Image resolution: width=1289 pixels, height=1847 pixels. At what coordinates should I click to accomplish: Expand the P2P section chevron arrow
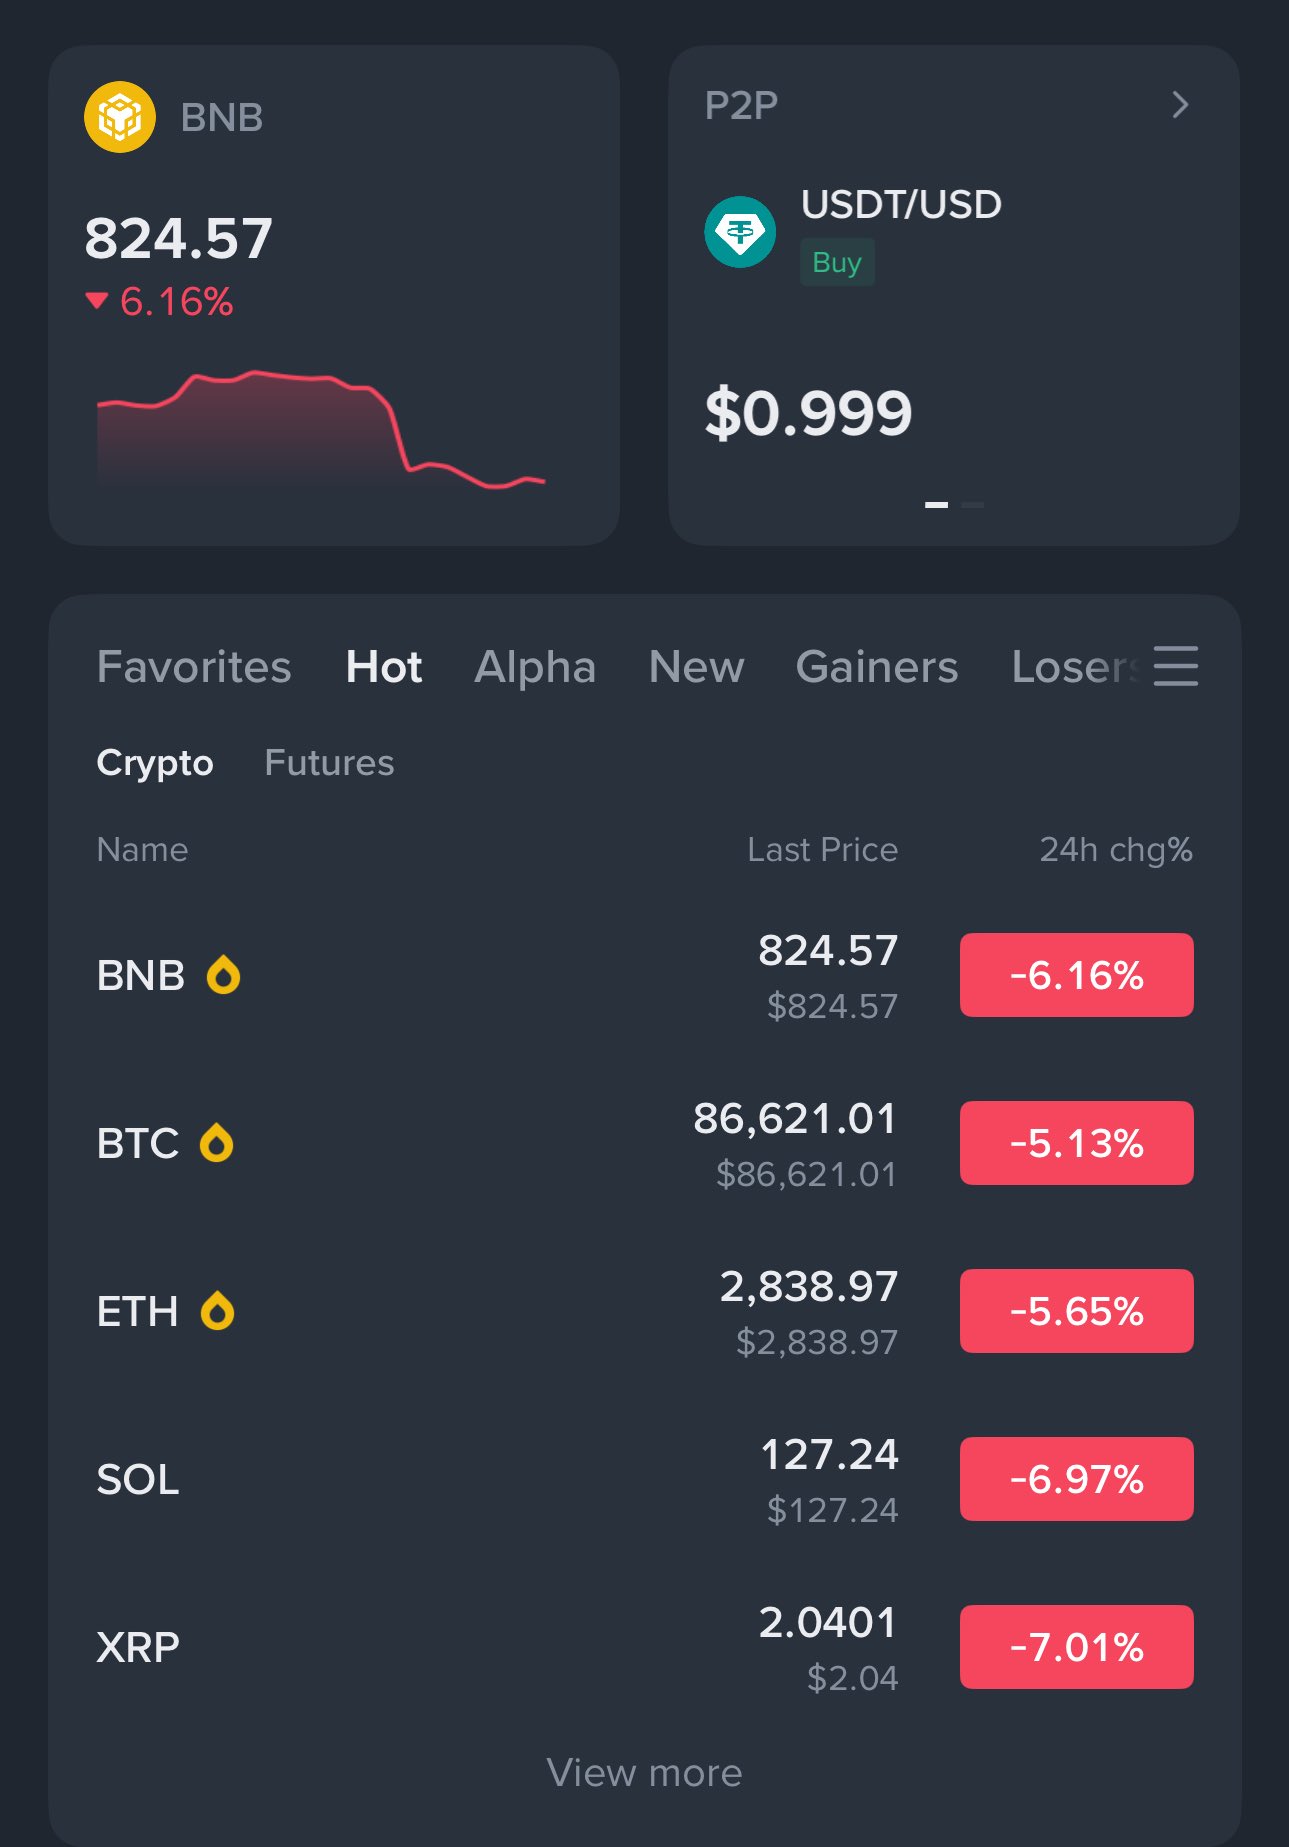coord(1180,105)
